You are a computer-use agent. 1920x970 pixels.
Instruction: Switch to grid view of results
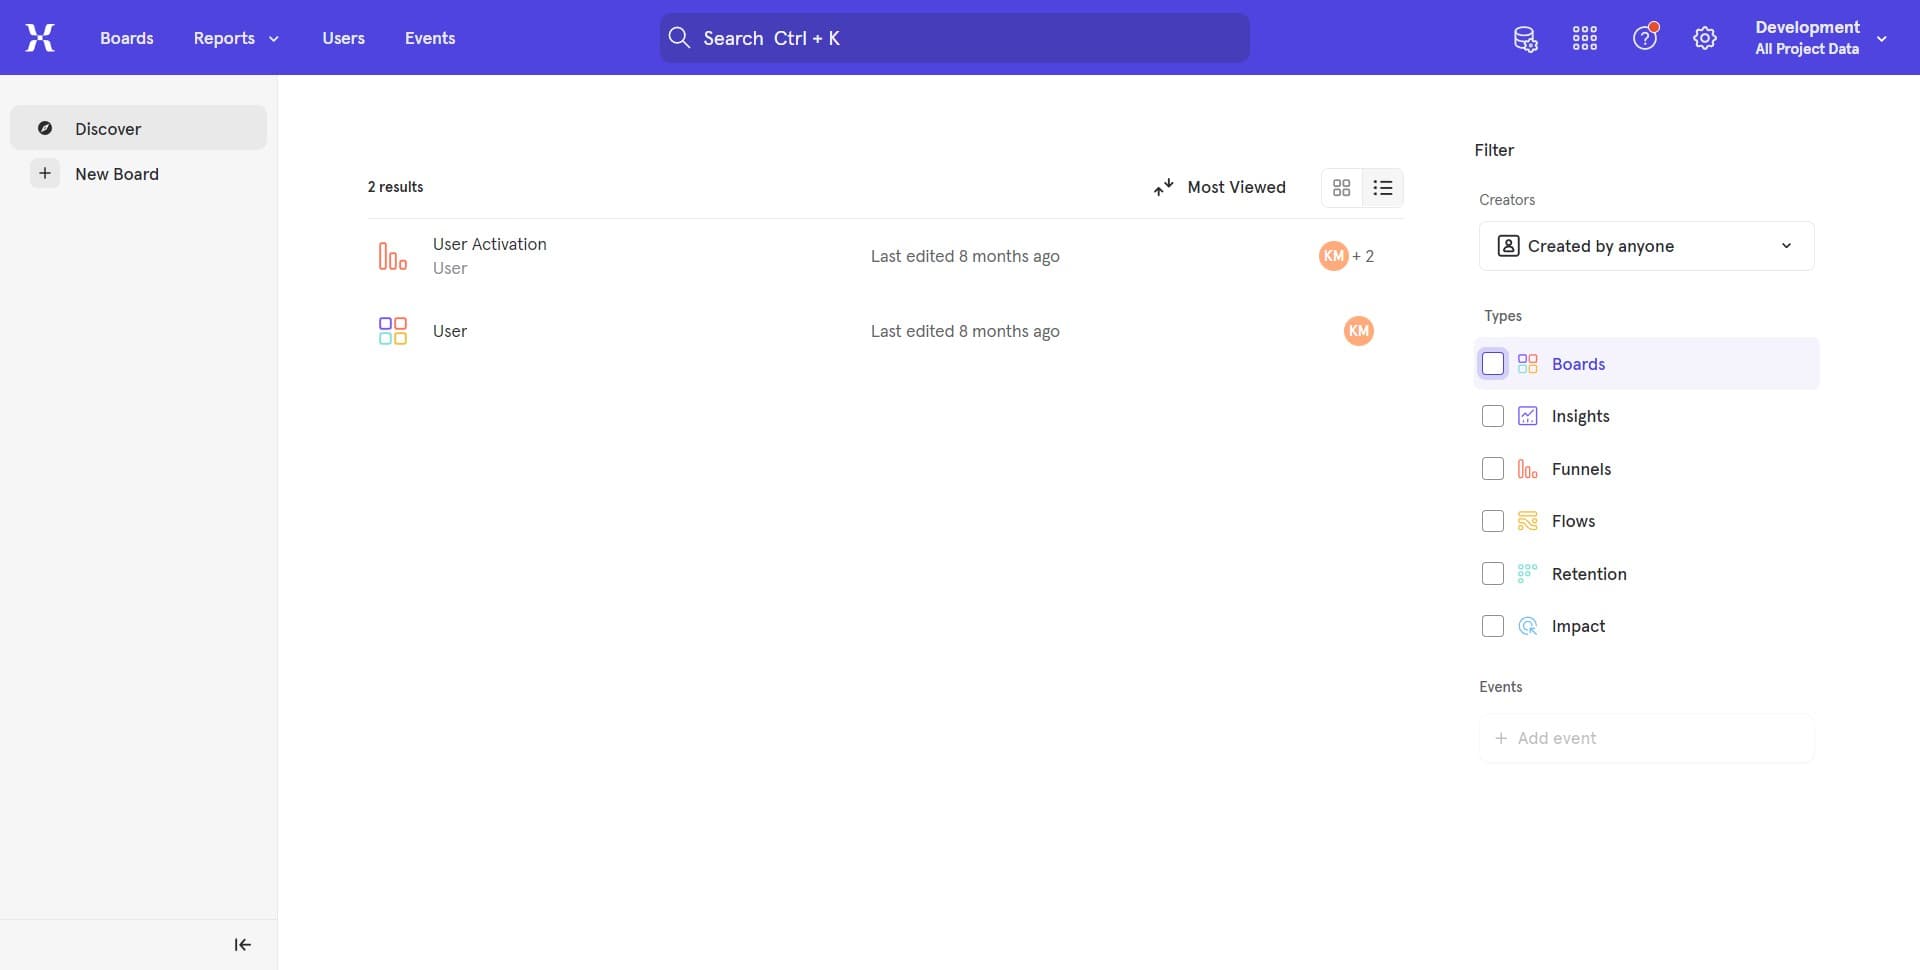coord(1341,187)
